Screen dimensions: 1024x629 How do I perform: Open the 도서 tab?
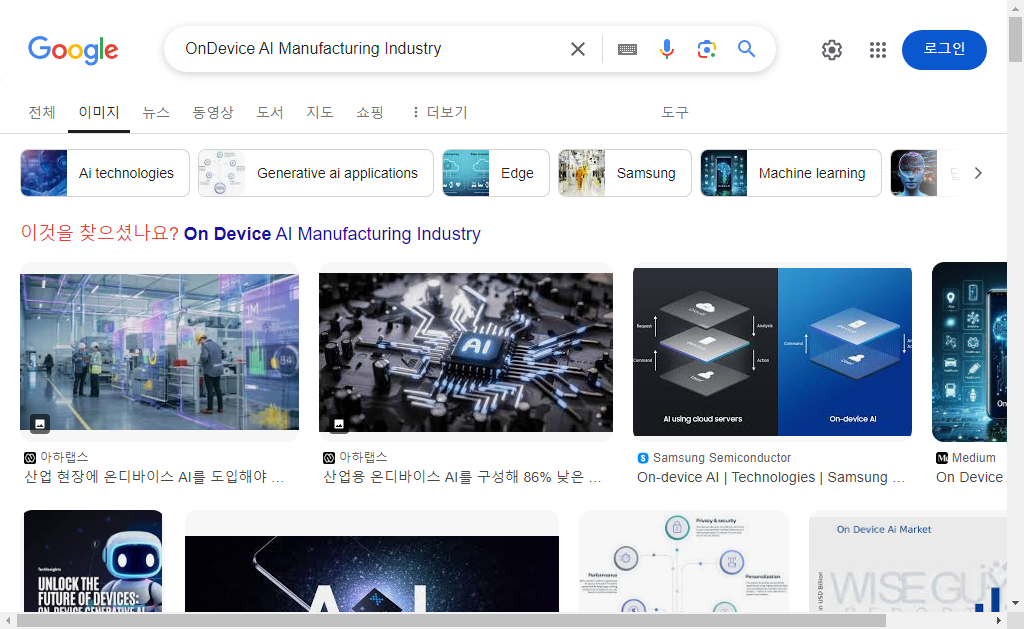(270, 112)
